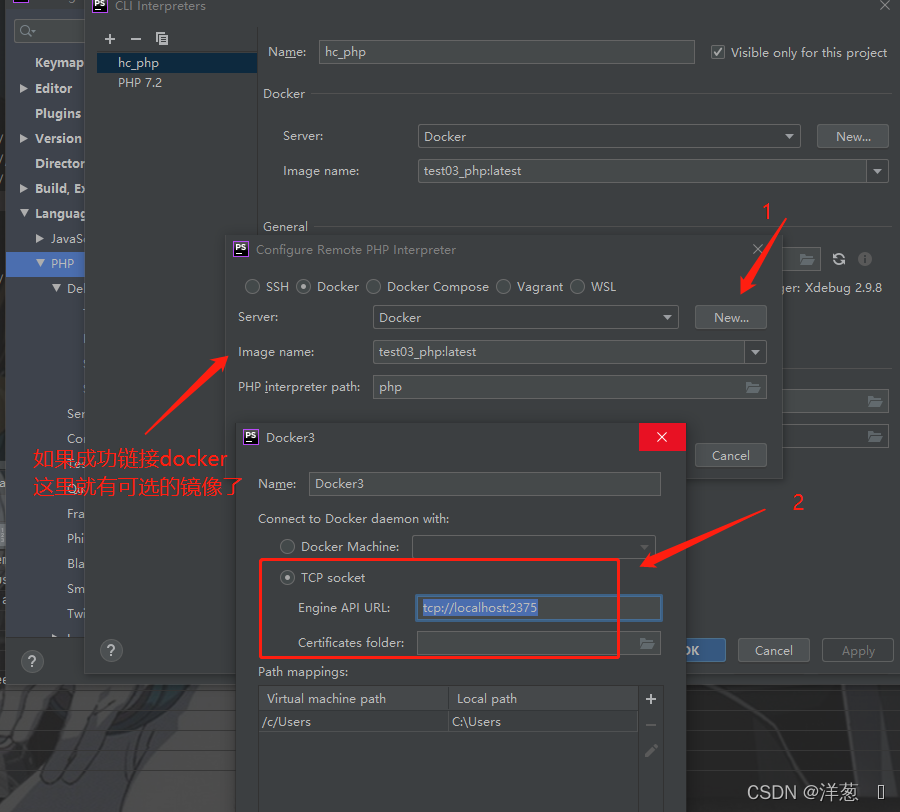Toggle Visible only for this project
900x812 pixels.
click(717, 52)
